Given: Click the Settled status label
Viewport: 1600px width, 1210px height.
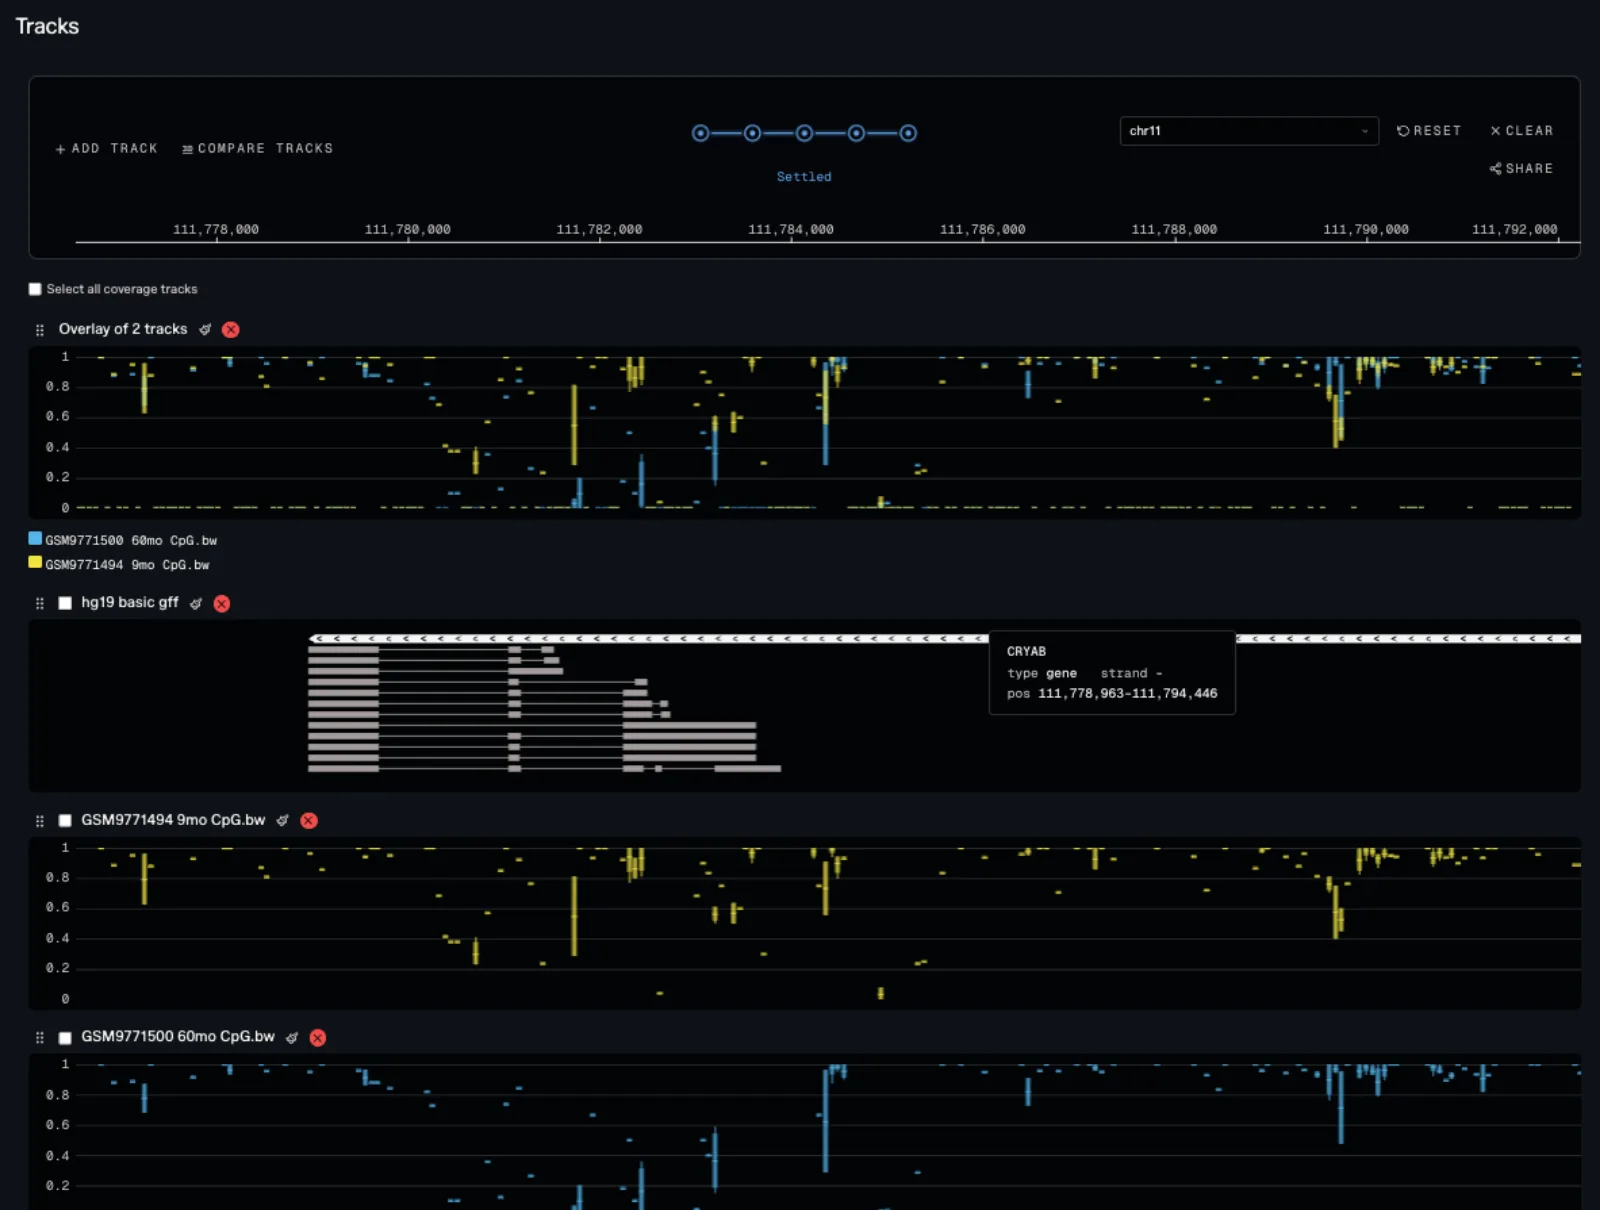Looking at the screenshot, I should [x=804, y=177].
